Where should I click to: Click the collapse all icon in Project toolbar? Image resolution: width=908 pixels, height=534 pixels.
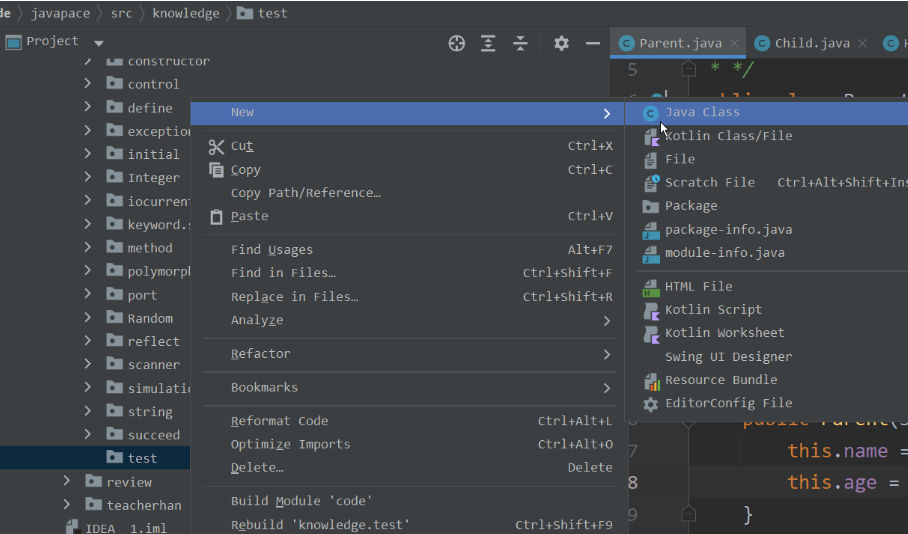(520, 43)
